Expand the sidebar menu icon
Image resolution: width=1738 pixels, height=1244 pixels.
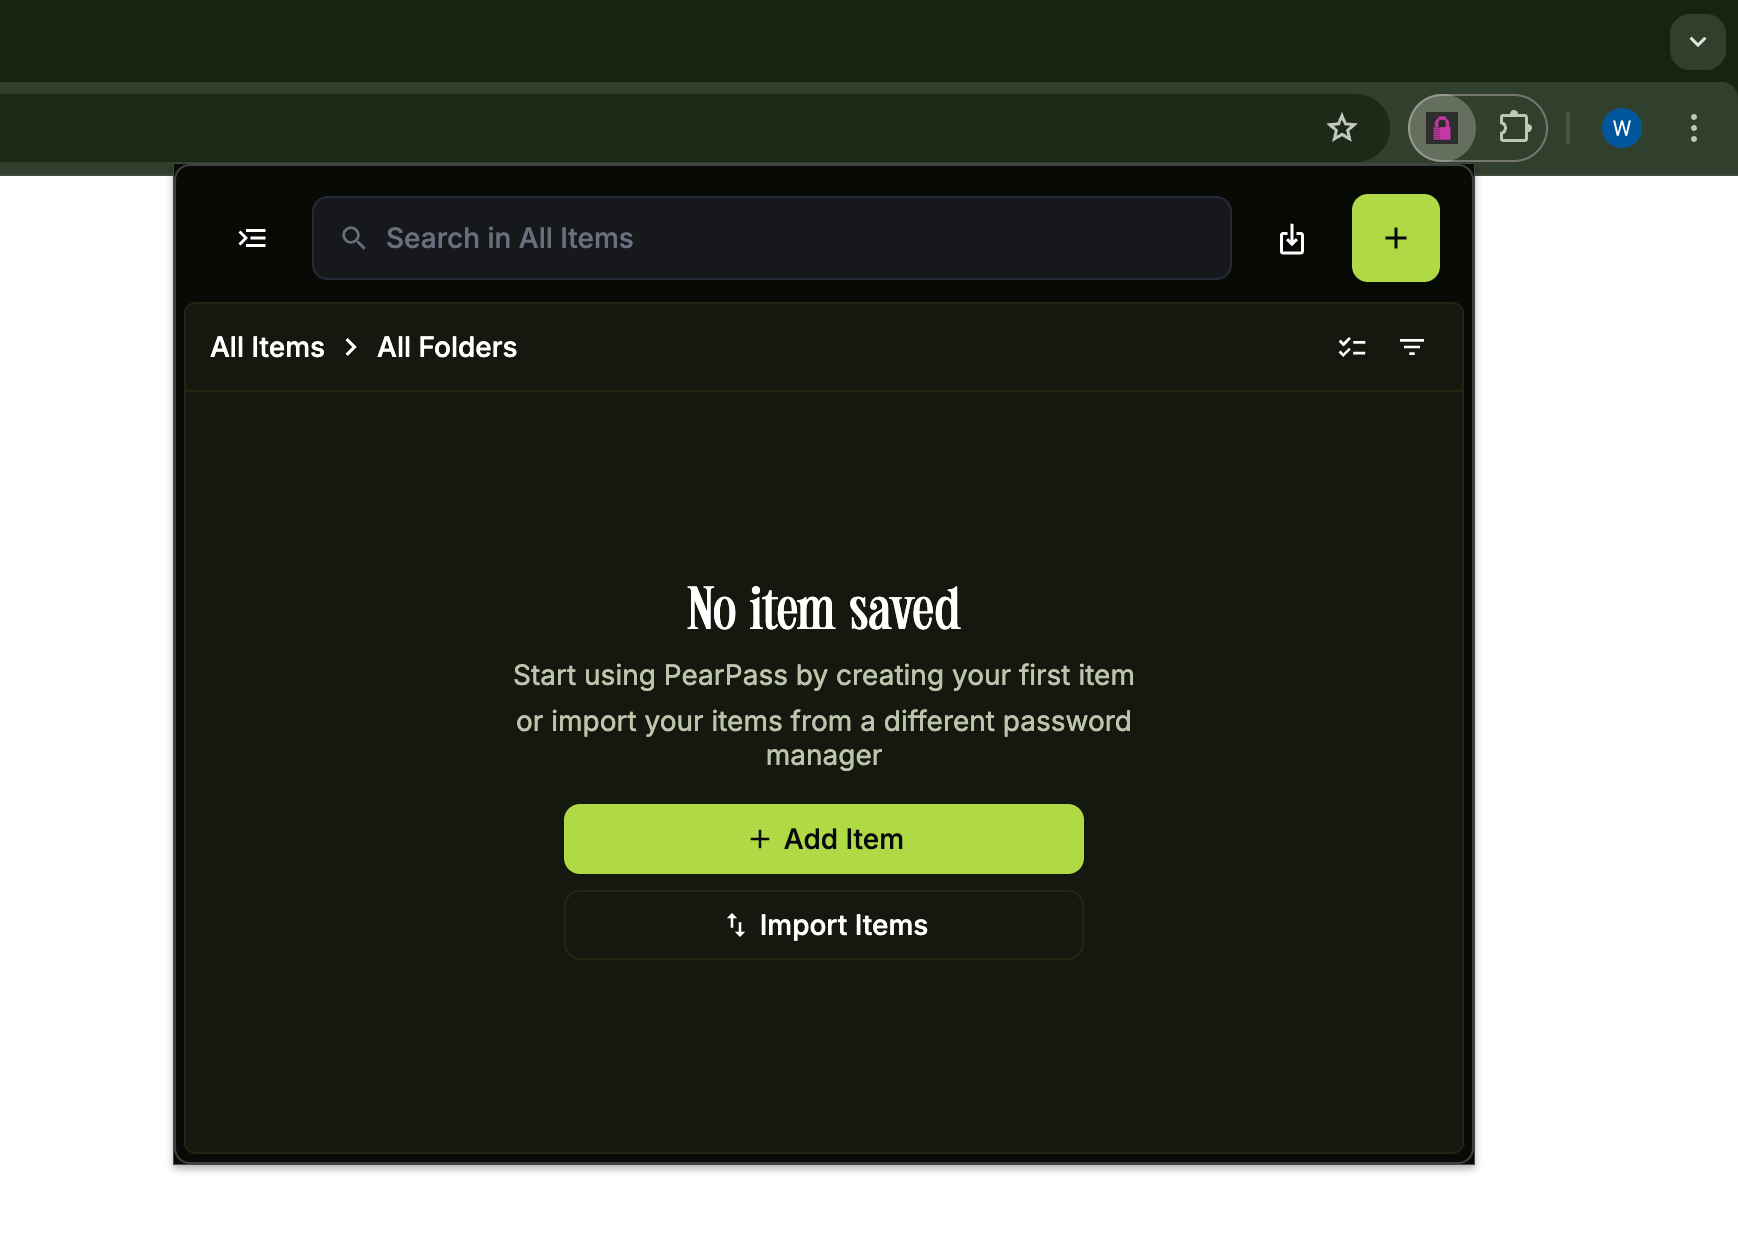coord(252,238)
